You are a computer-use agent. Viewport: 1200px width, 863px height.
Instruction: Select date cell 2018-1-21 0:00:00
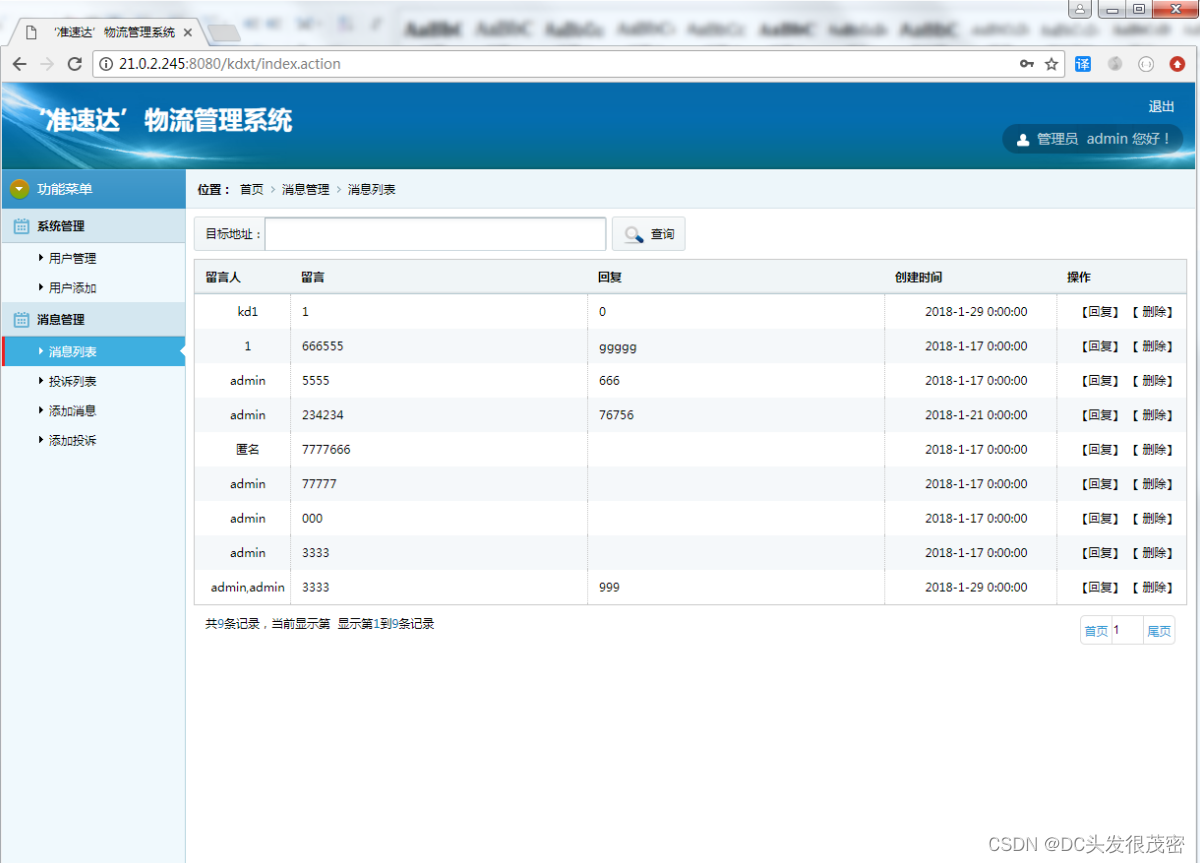click(976, 415)
